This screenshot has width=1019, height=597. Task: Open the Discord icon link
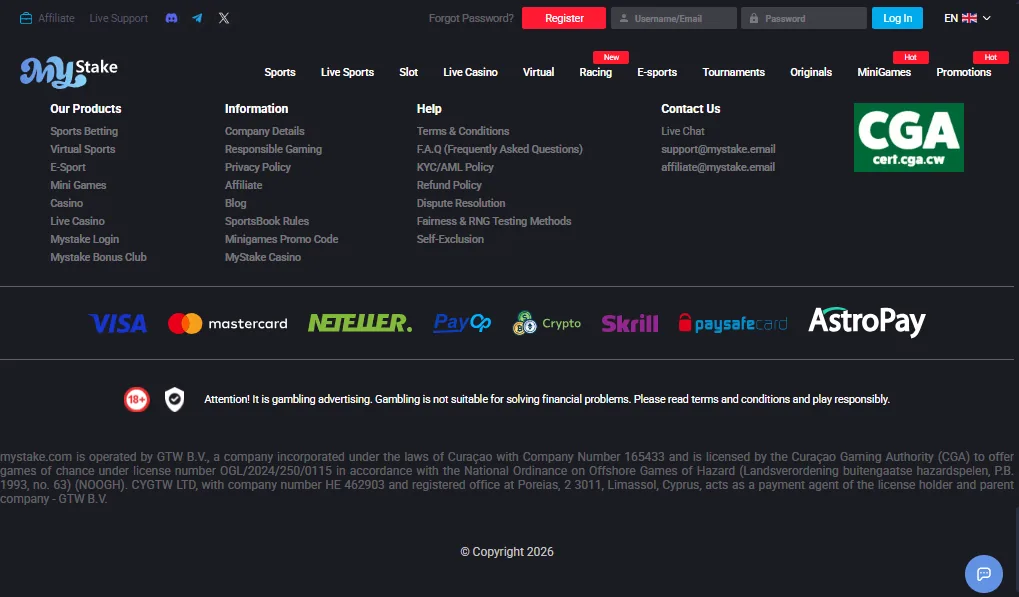pyautogui.click(x=172, y=18)
